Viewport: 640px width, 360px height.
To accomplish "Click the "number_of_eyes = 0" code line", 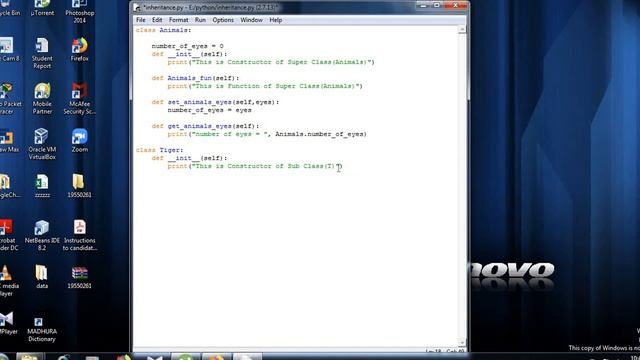I will click(x=187, y=46).
